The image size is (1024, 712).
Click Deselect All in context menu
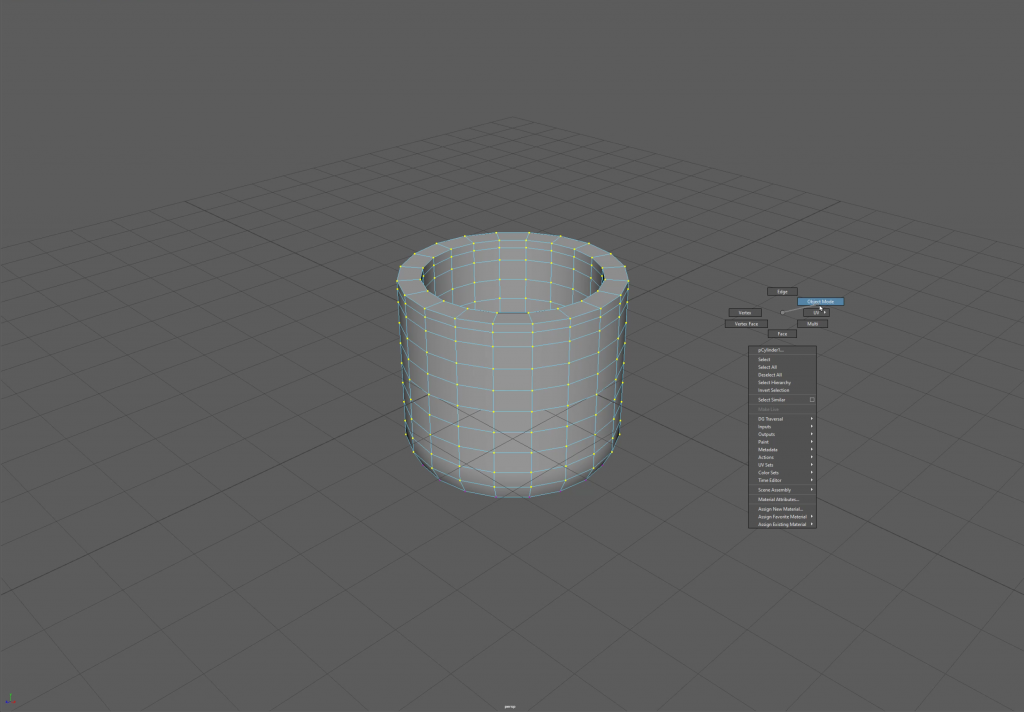pyautogui.click(x=770, y=375)
